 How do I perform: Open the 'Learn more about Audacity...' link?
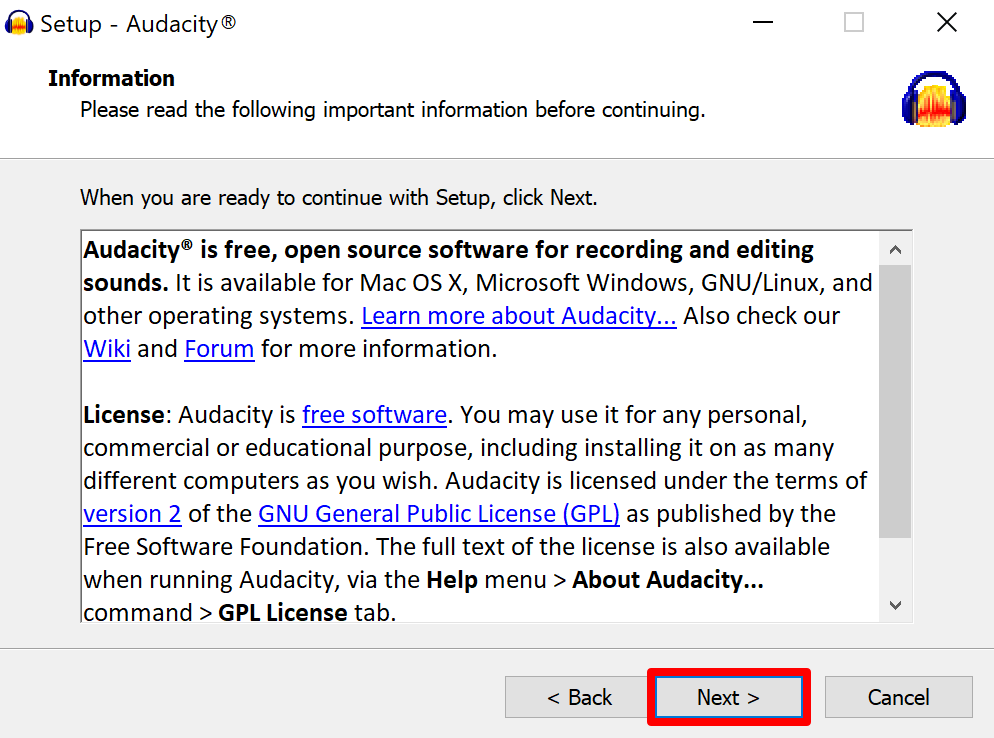coord(519,316)
